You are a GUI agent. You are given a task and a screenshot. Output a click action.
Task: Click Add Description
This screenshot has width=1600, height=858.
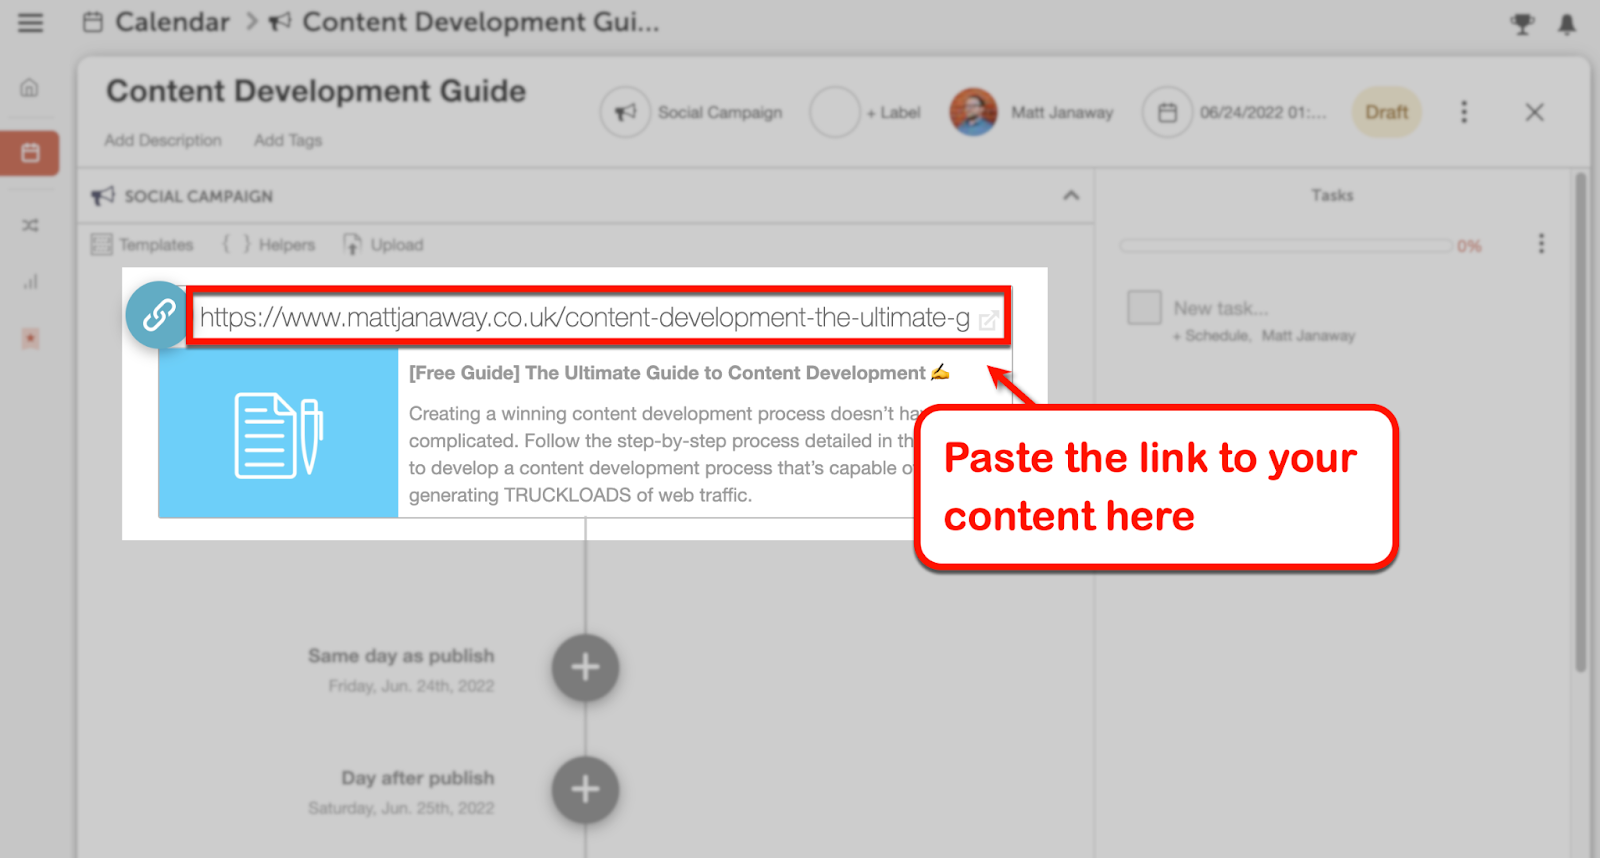[163, 140]
